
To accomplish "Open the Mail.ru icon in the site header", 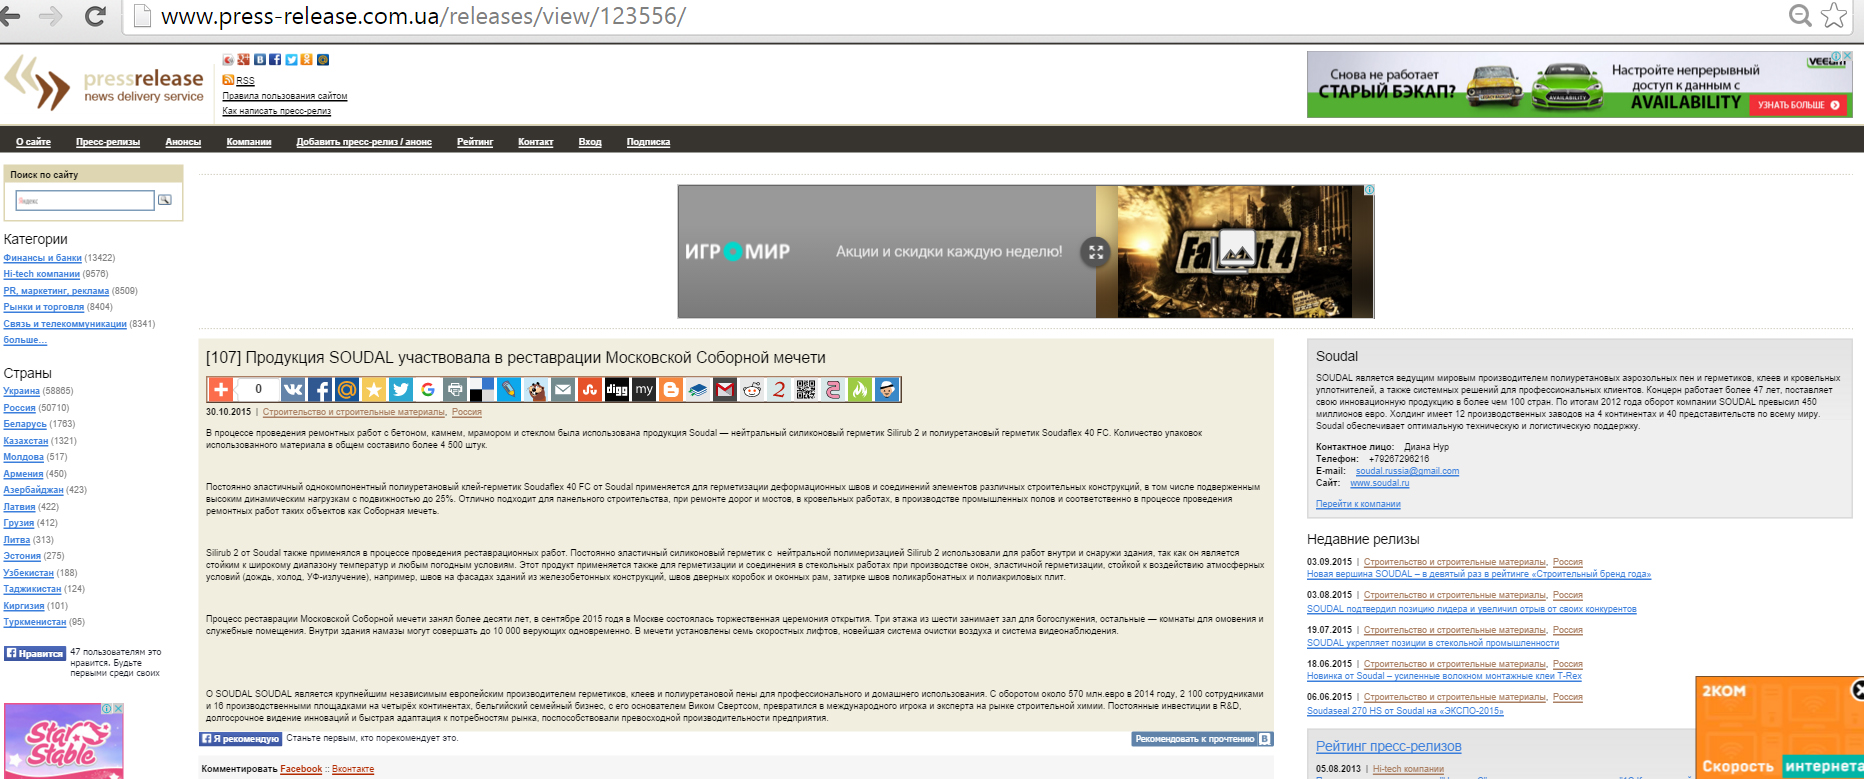I will [x=323, y=60].
